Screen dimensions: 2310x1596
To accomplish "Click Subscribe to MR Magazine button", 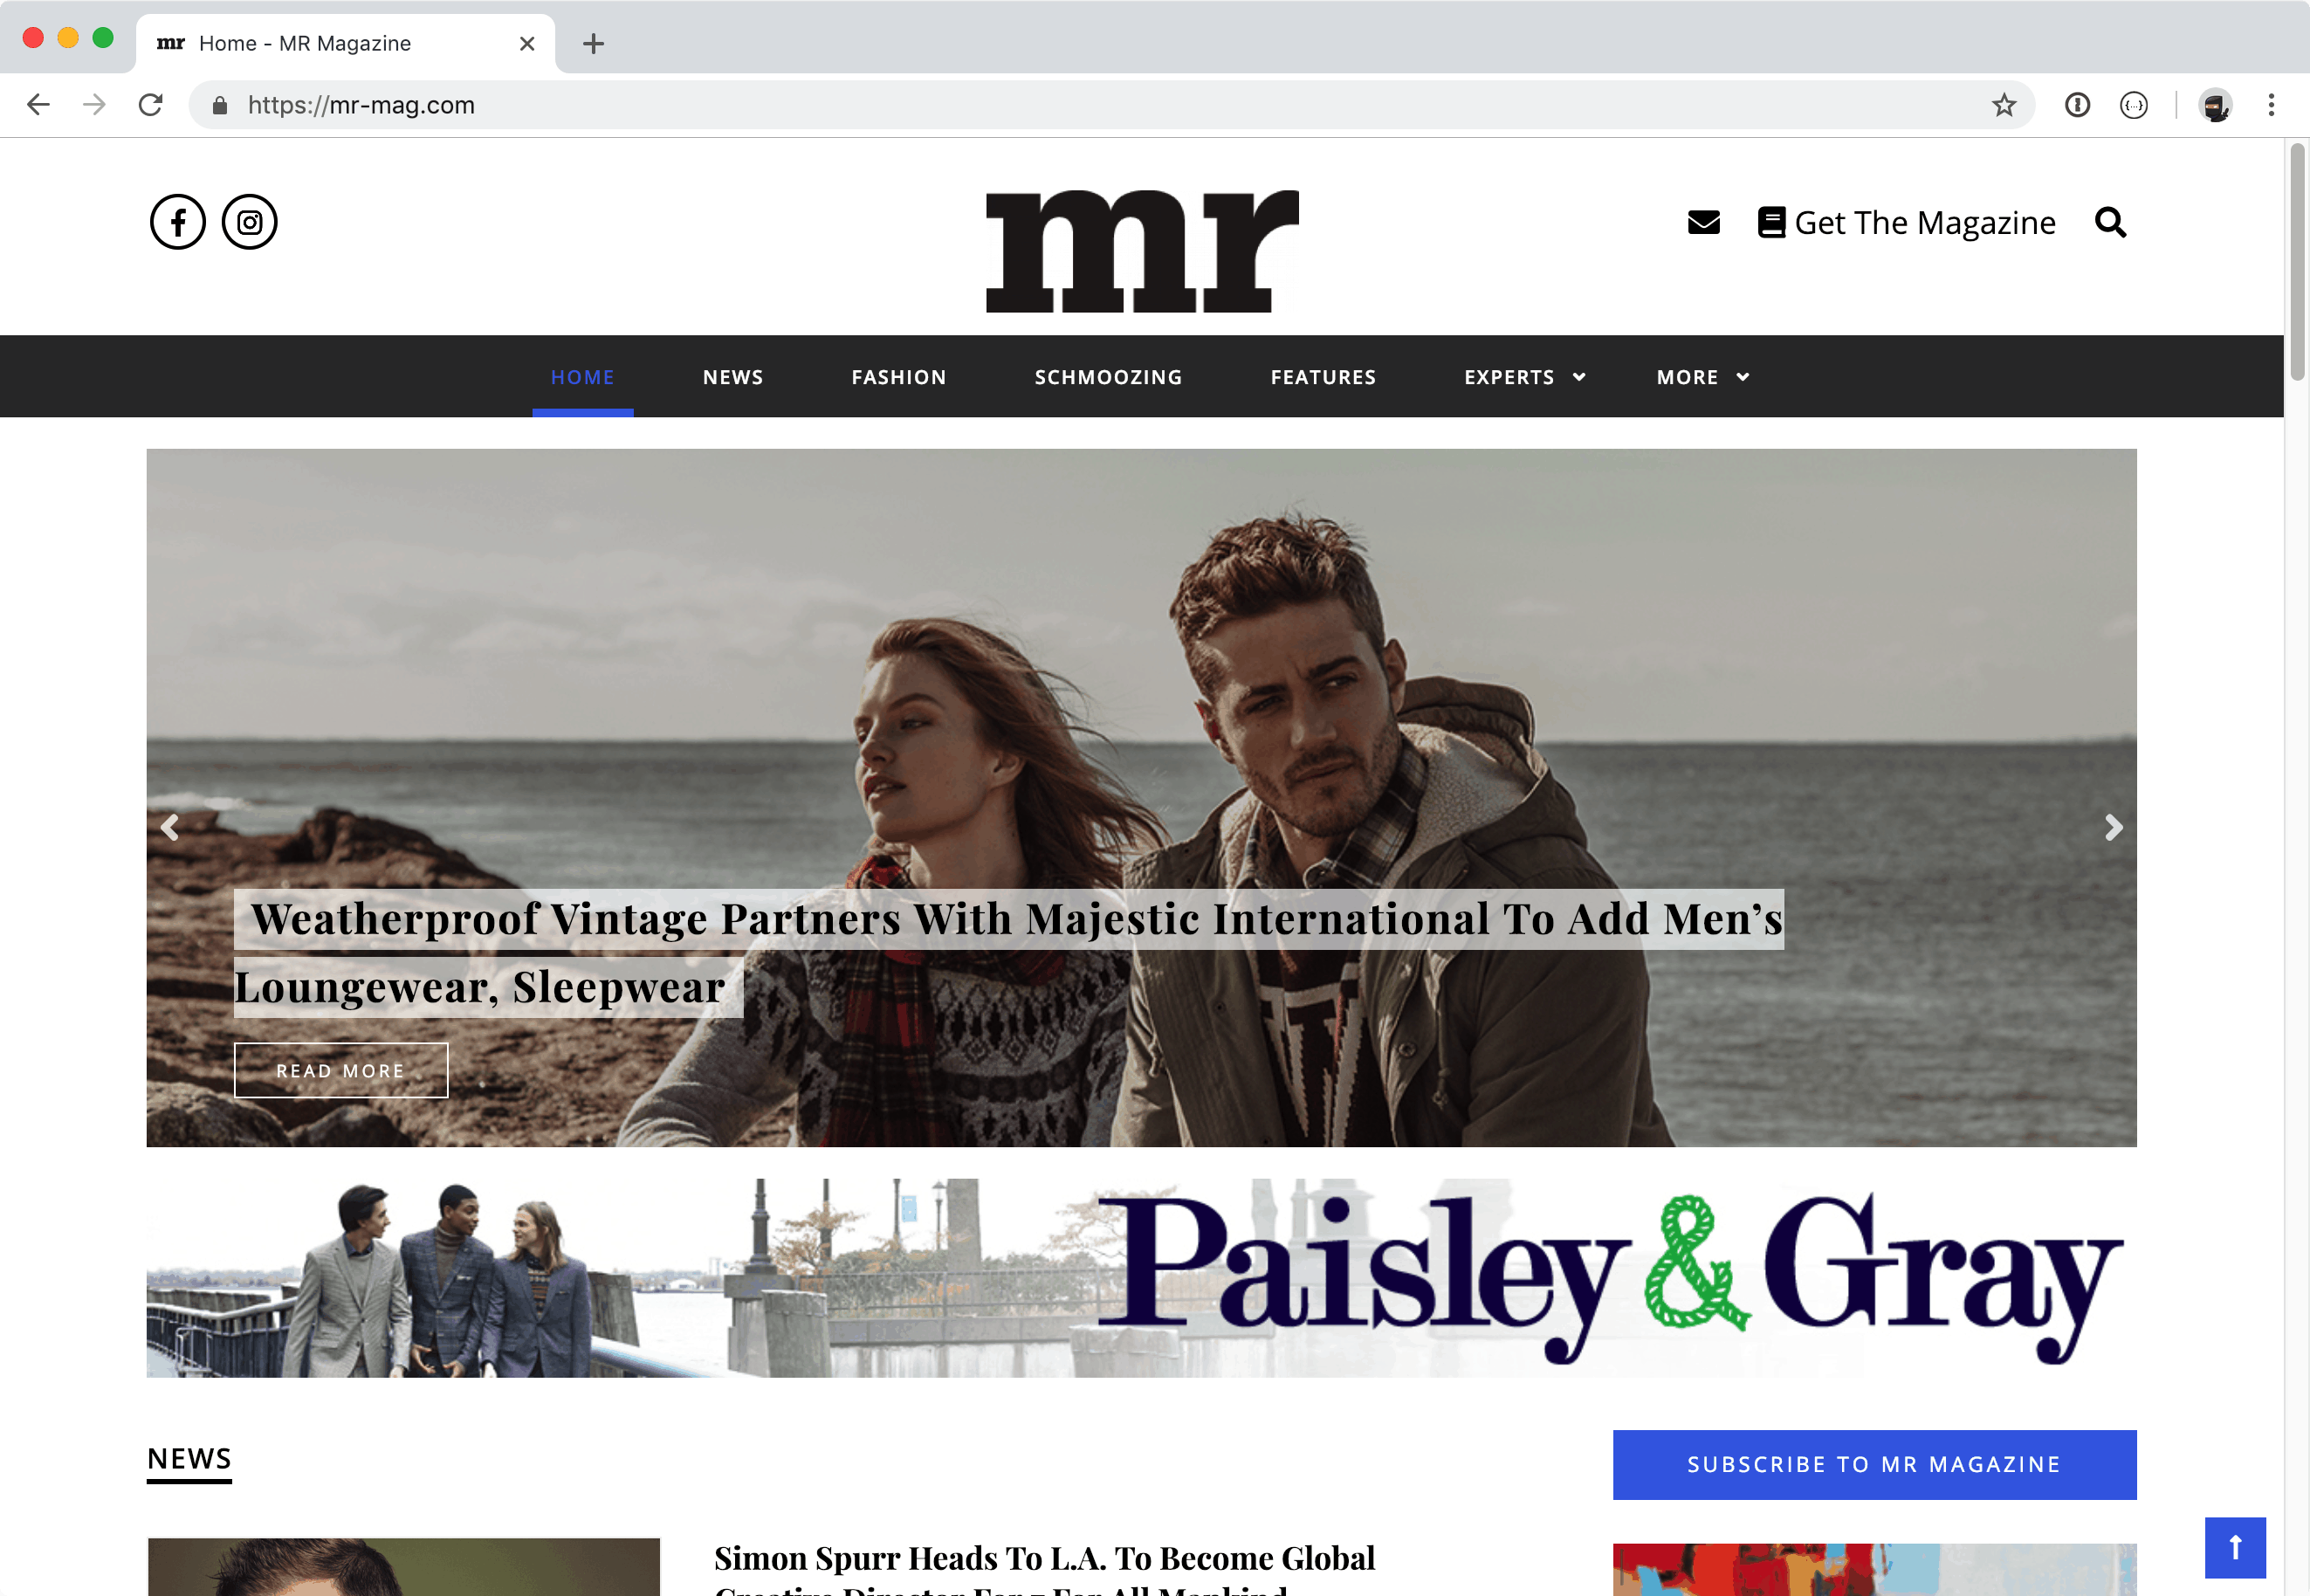I will point(1874,1464).
